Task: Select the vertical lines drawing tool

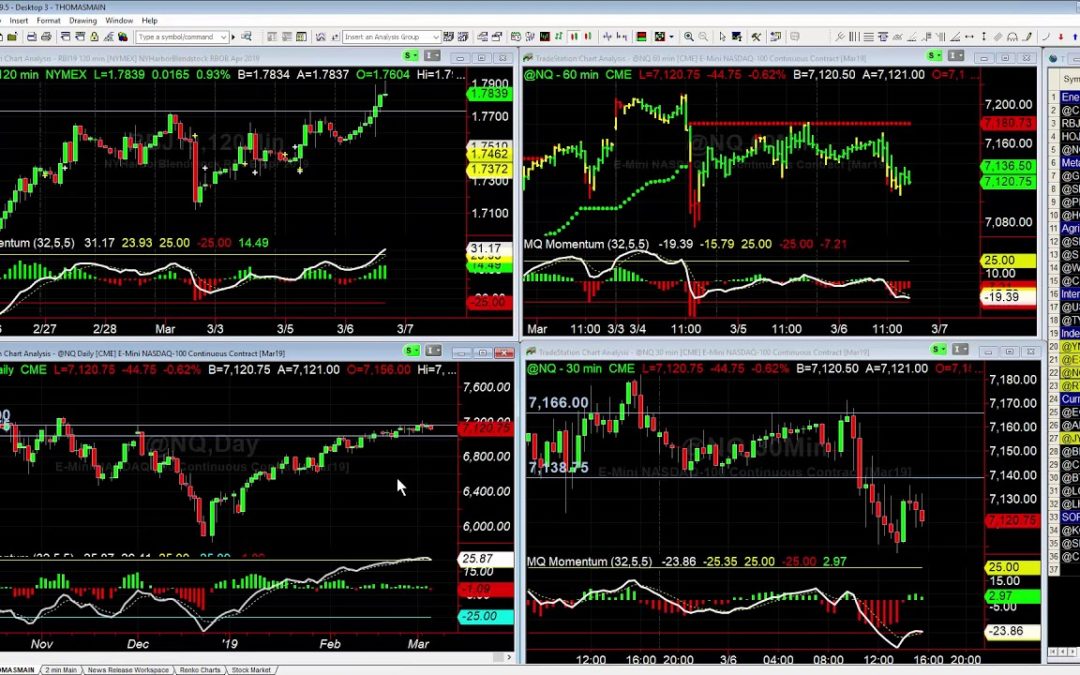Action: [854, 37]
